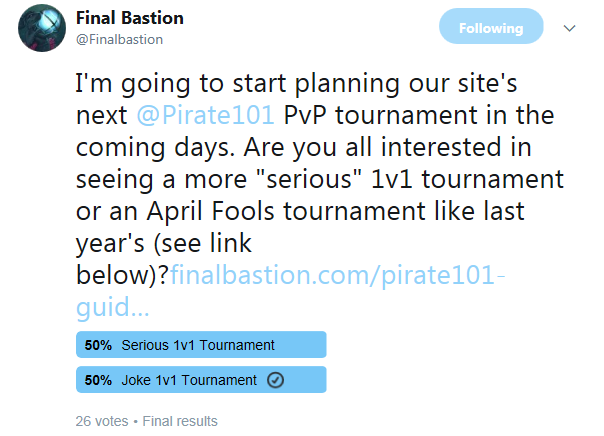604x436 pixels.
Task: Open the Final Bastion profile avatar
Action: 42,28
